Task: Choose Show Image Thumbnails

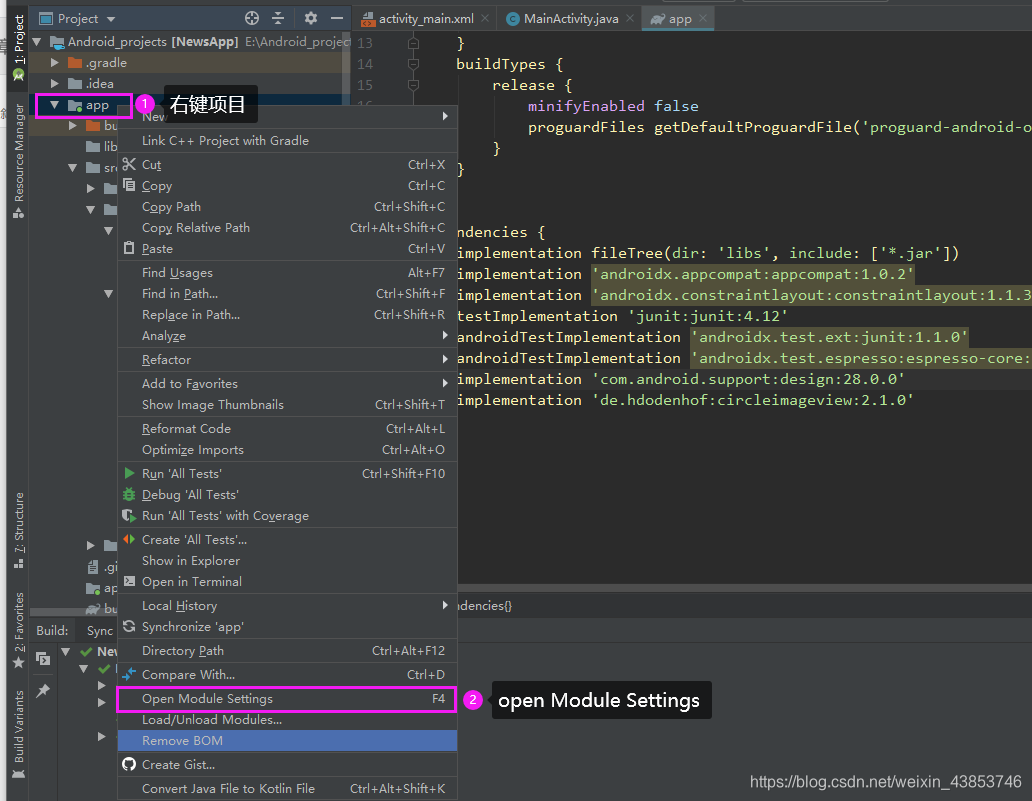Action: [x=287, y=405]
